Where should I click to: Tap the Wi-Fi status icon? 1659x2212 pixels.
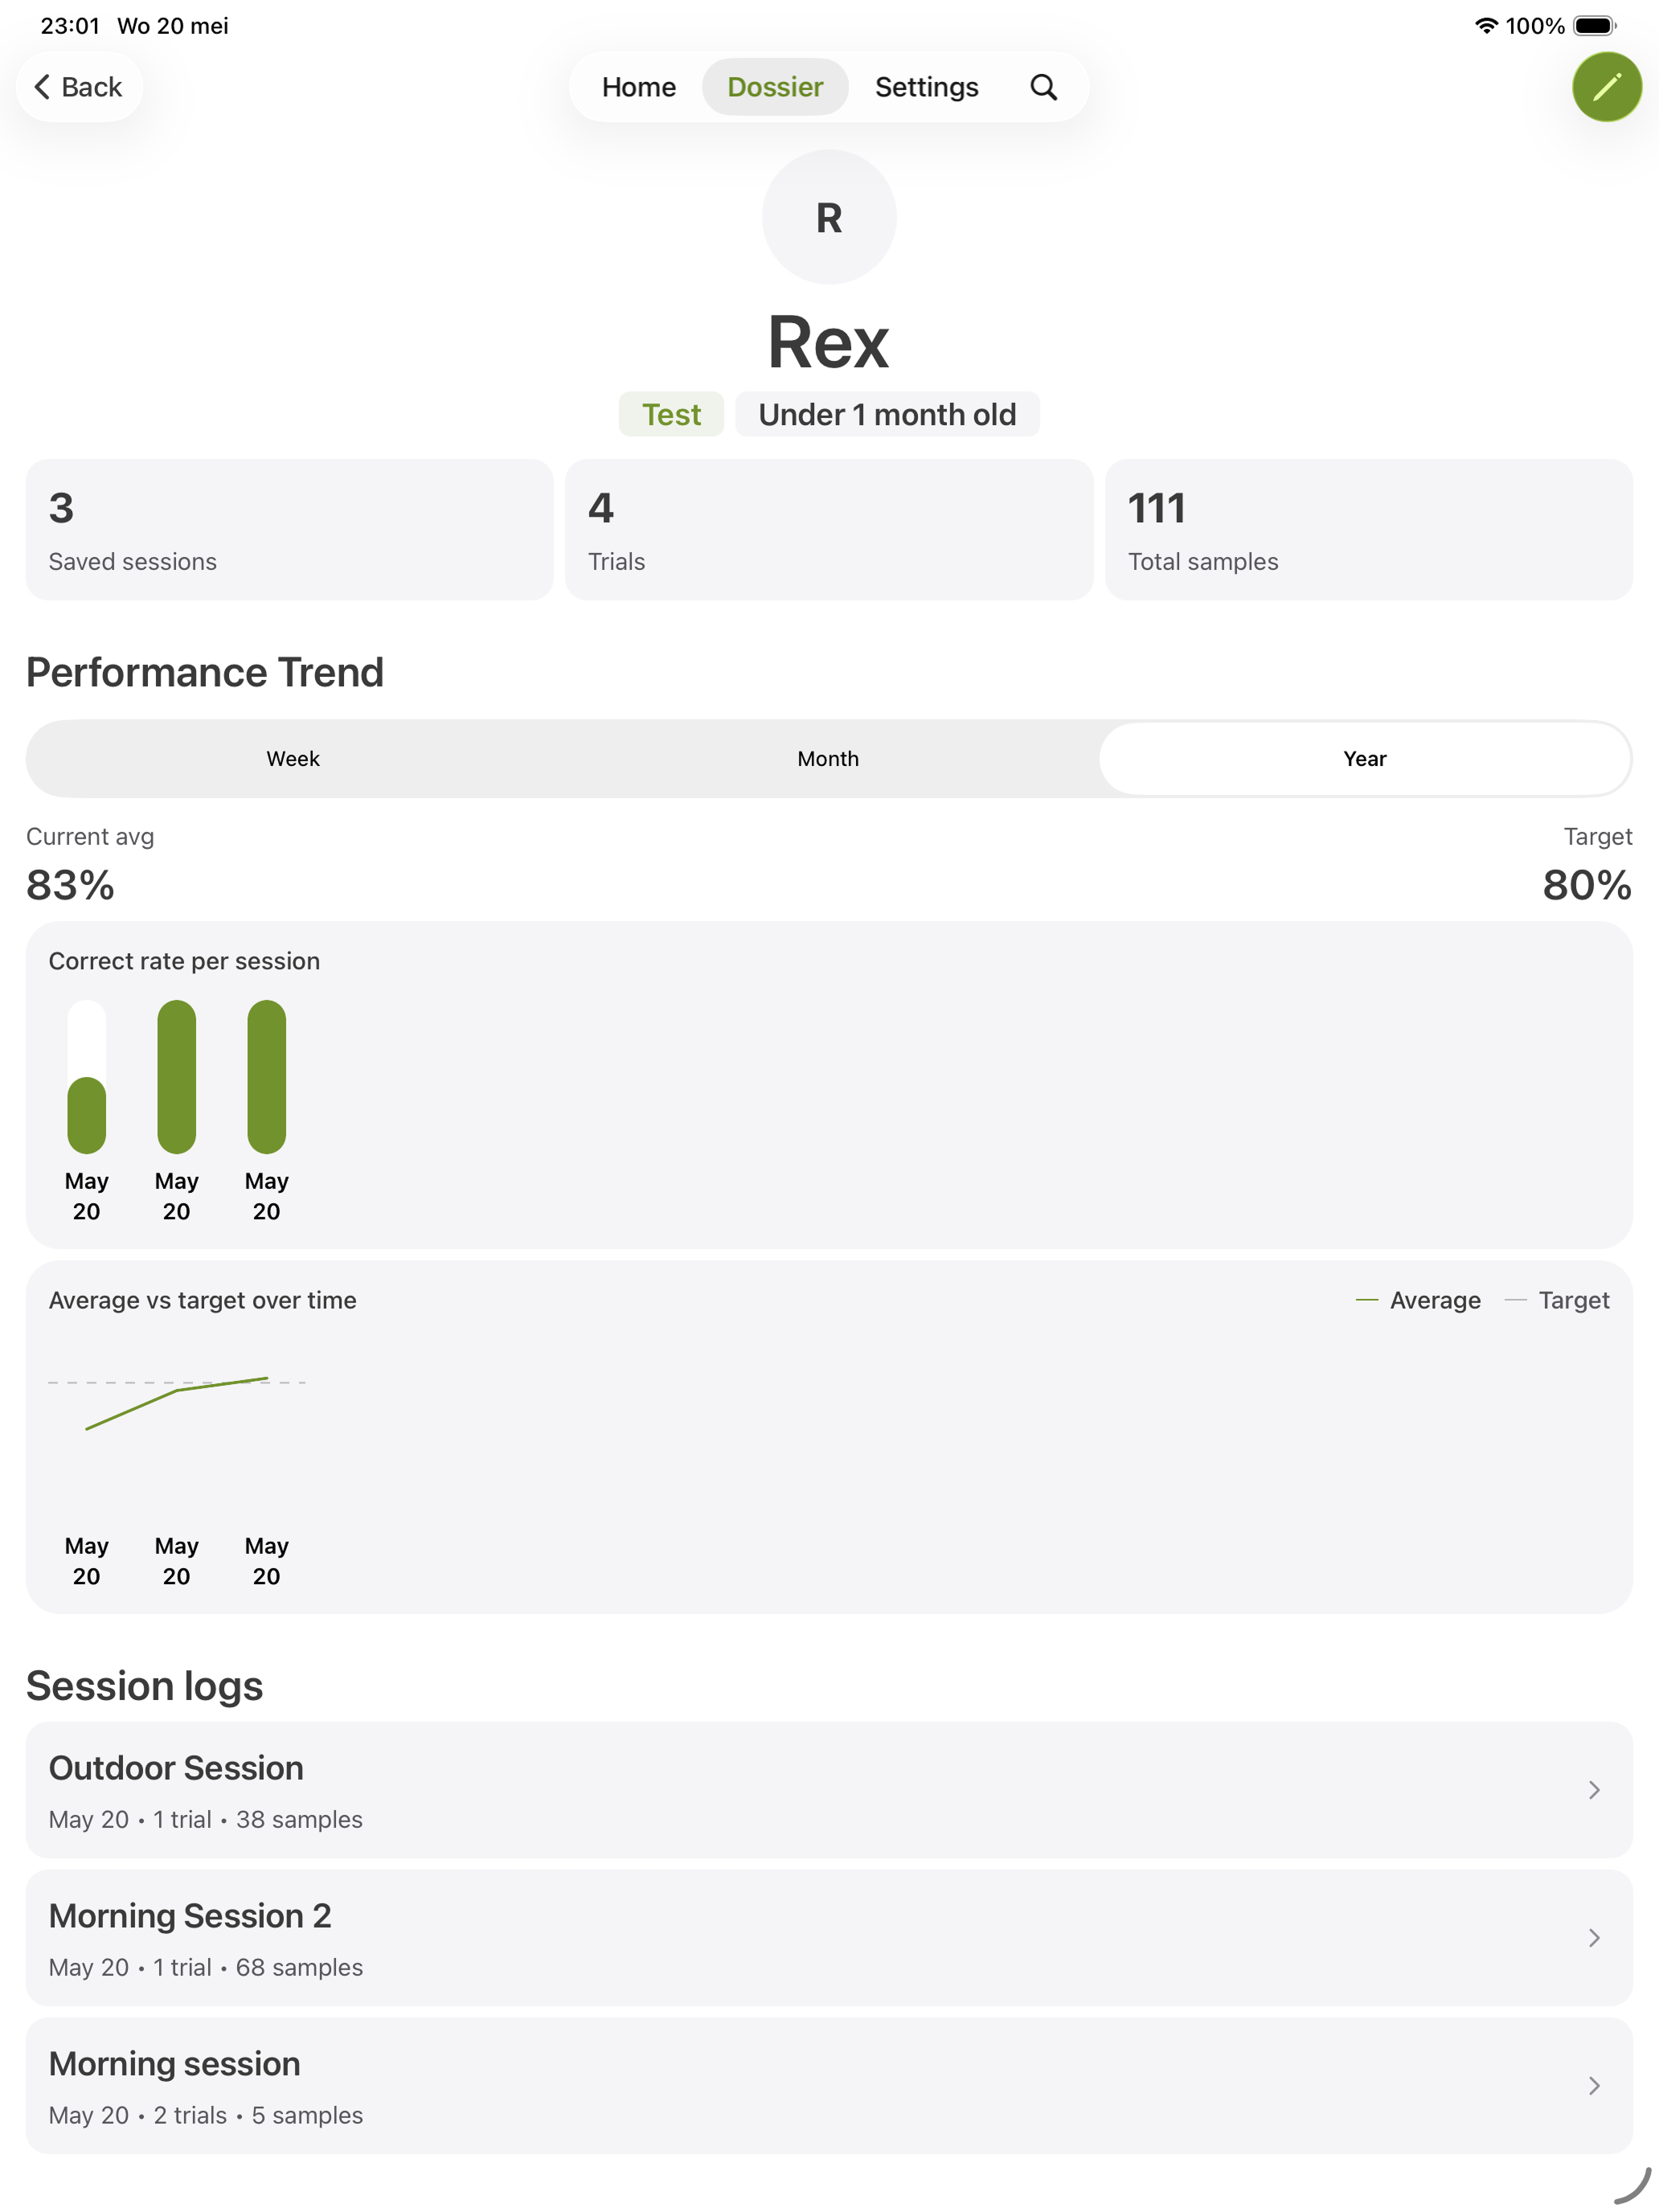[1486, 26]
